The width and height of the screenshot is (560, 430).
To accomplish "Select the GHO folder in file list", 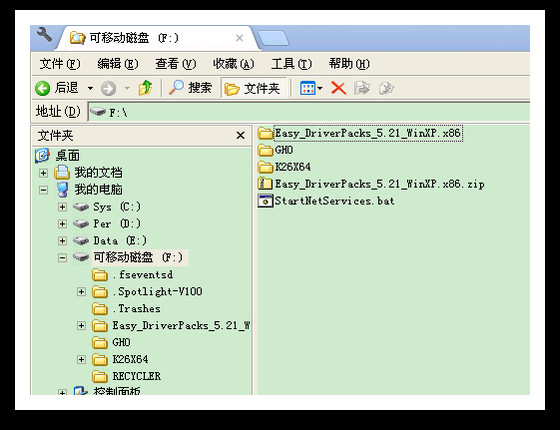I will click(x=275, y=150).
